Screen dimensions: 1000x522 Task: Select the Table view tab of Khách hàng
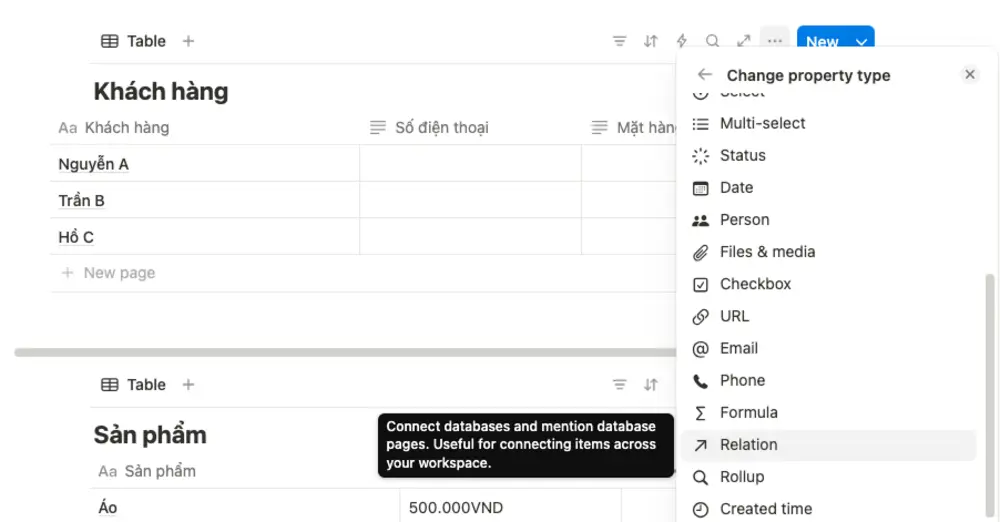pyautogui.click(x=133, y=41)
